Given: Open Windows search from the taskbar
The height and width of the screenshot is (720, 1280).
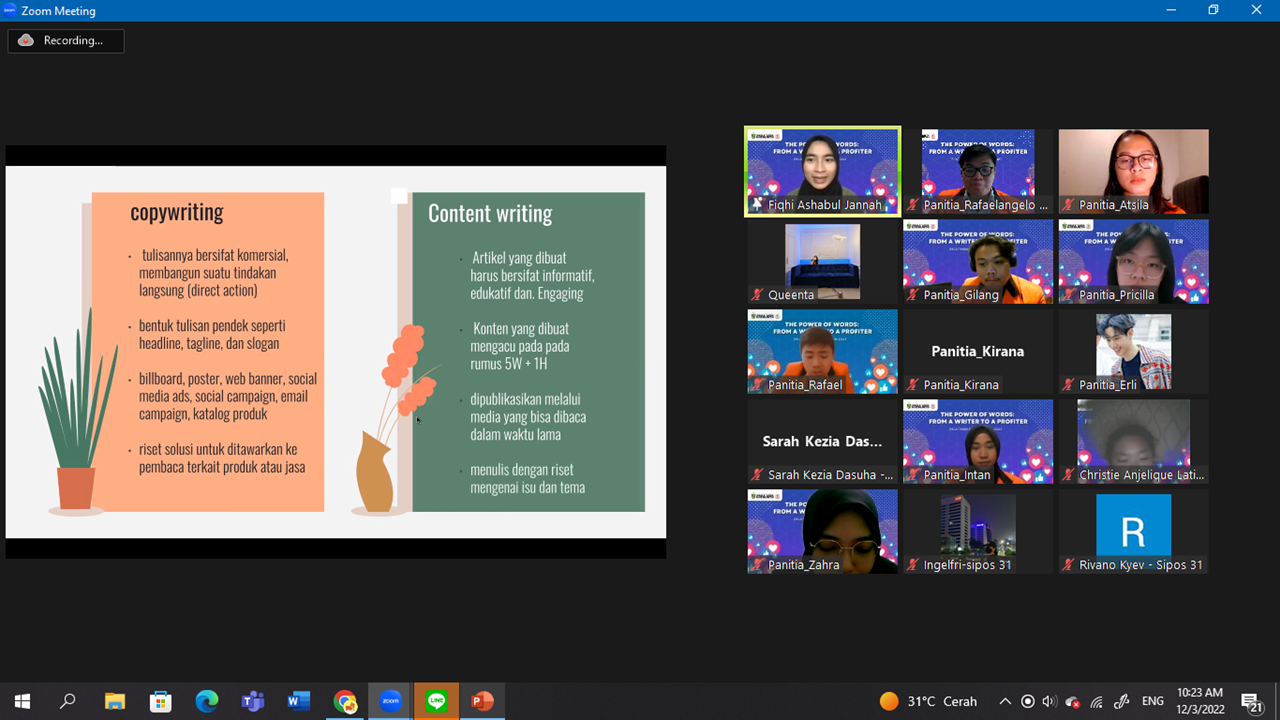Looking at the screenshot, I should pos(68,701).
